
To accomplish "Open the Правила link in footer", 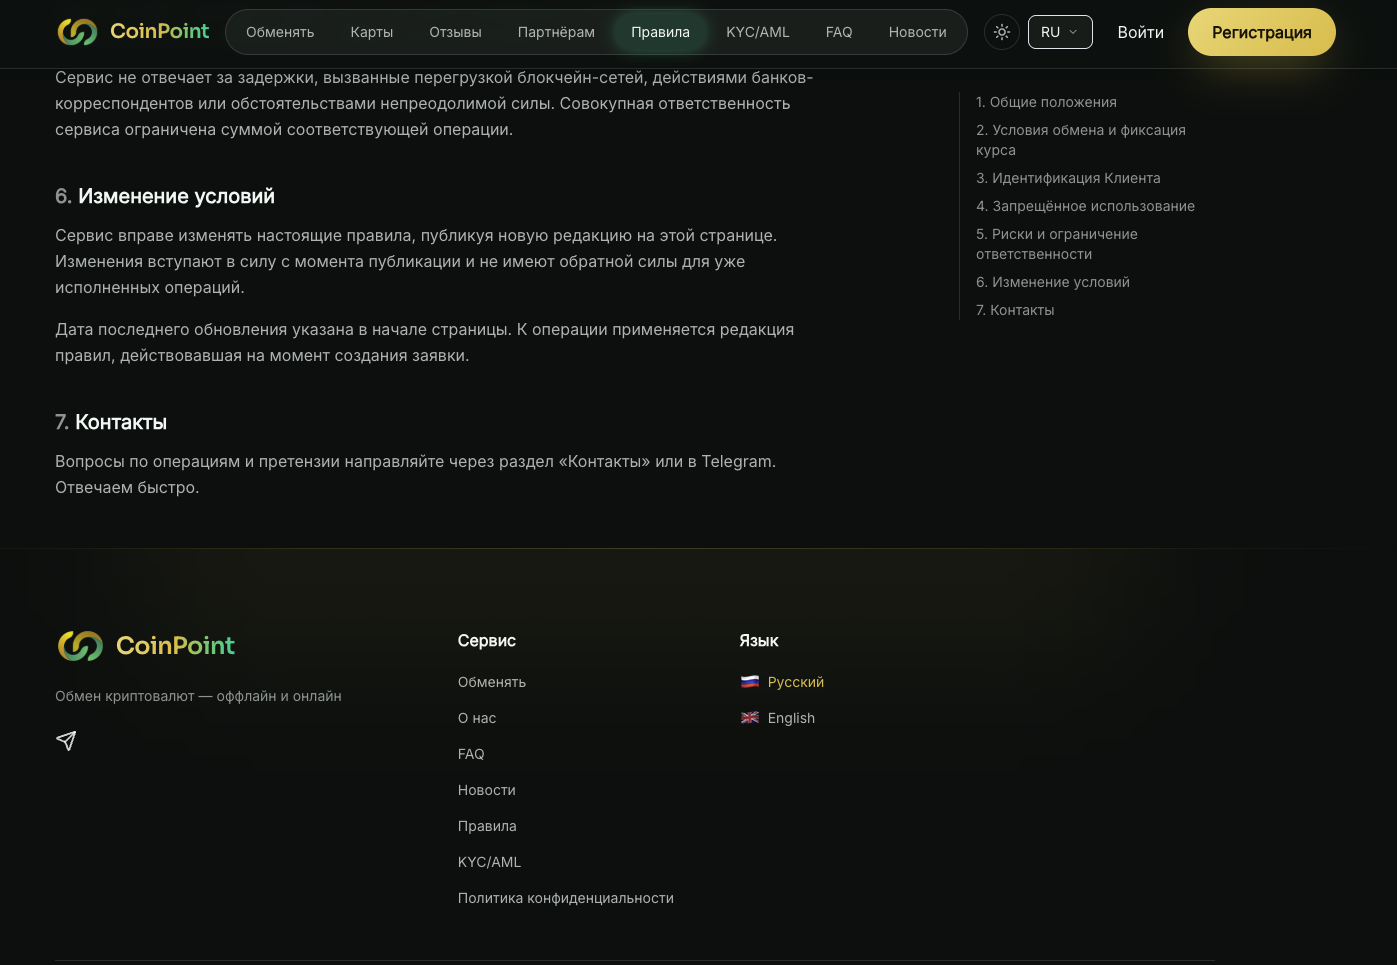I will coord(487,826).
